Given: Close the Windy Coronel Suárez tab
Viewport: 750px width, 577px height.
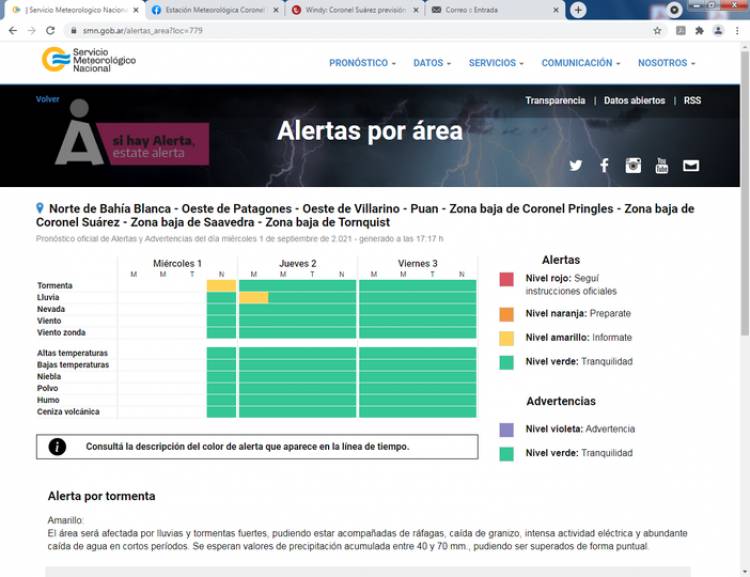Looking at the screenshot, I should [416, 10].
